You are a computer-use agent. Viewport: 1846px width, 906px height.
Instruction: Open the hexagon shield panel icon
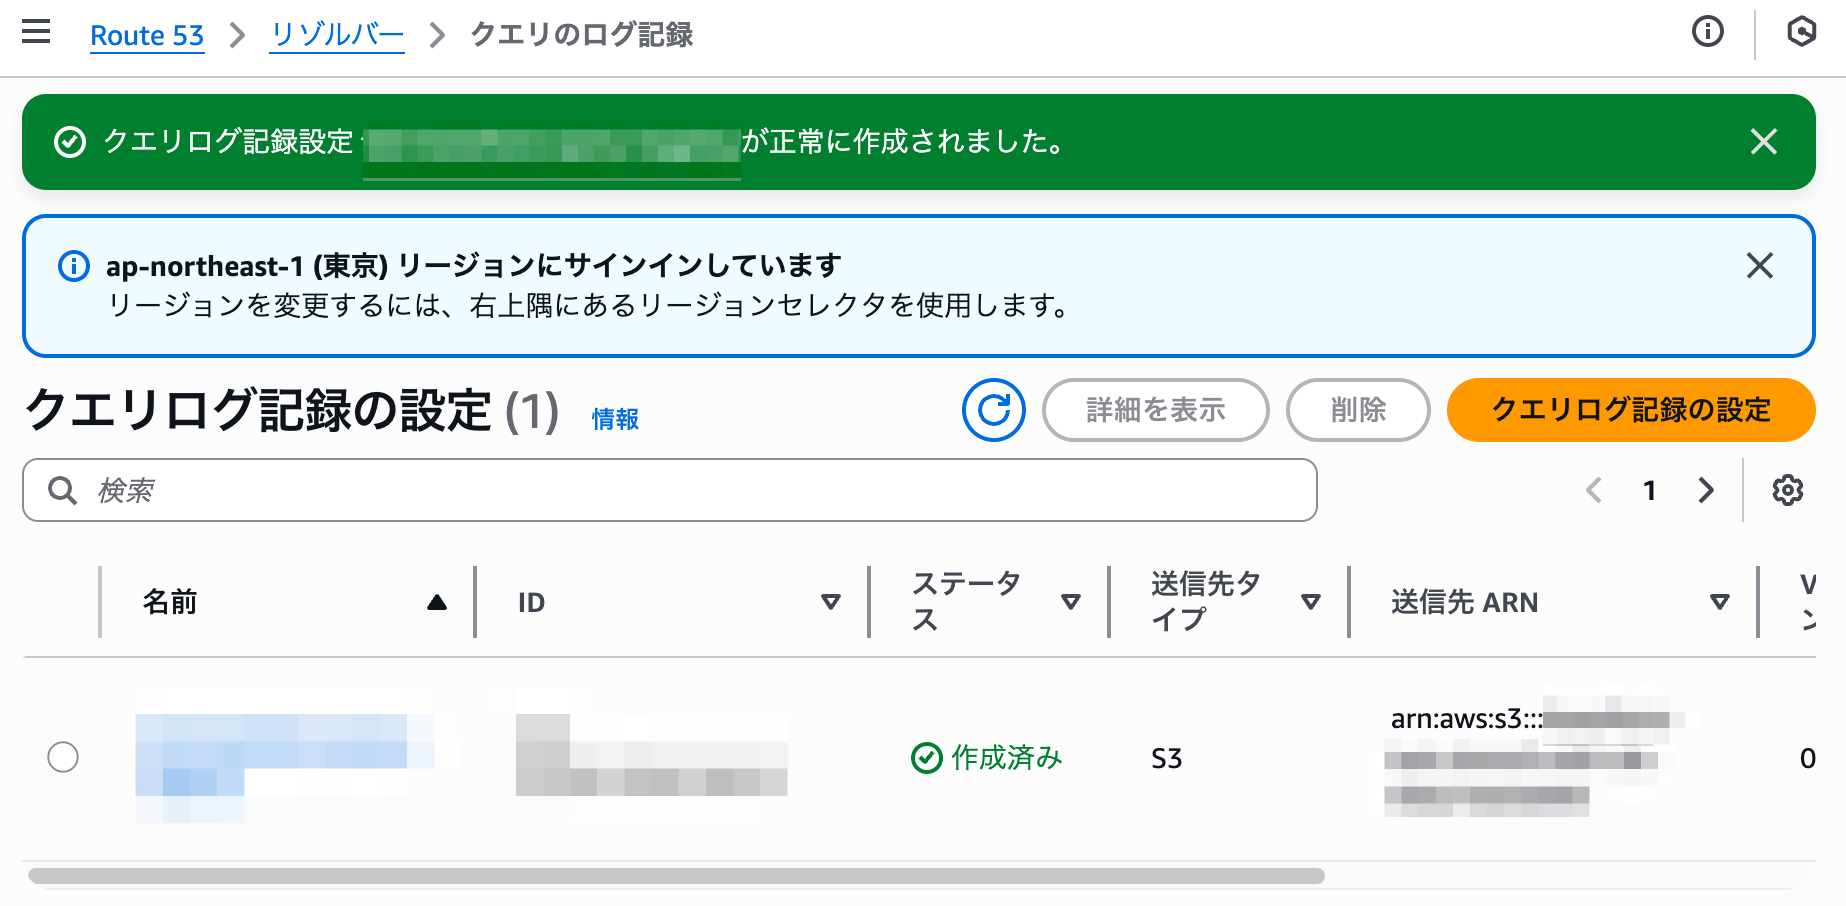1801,32
